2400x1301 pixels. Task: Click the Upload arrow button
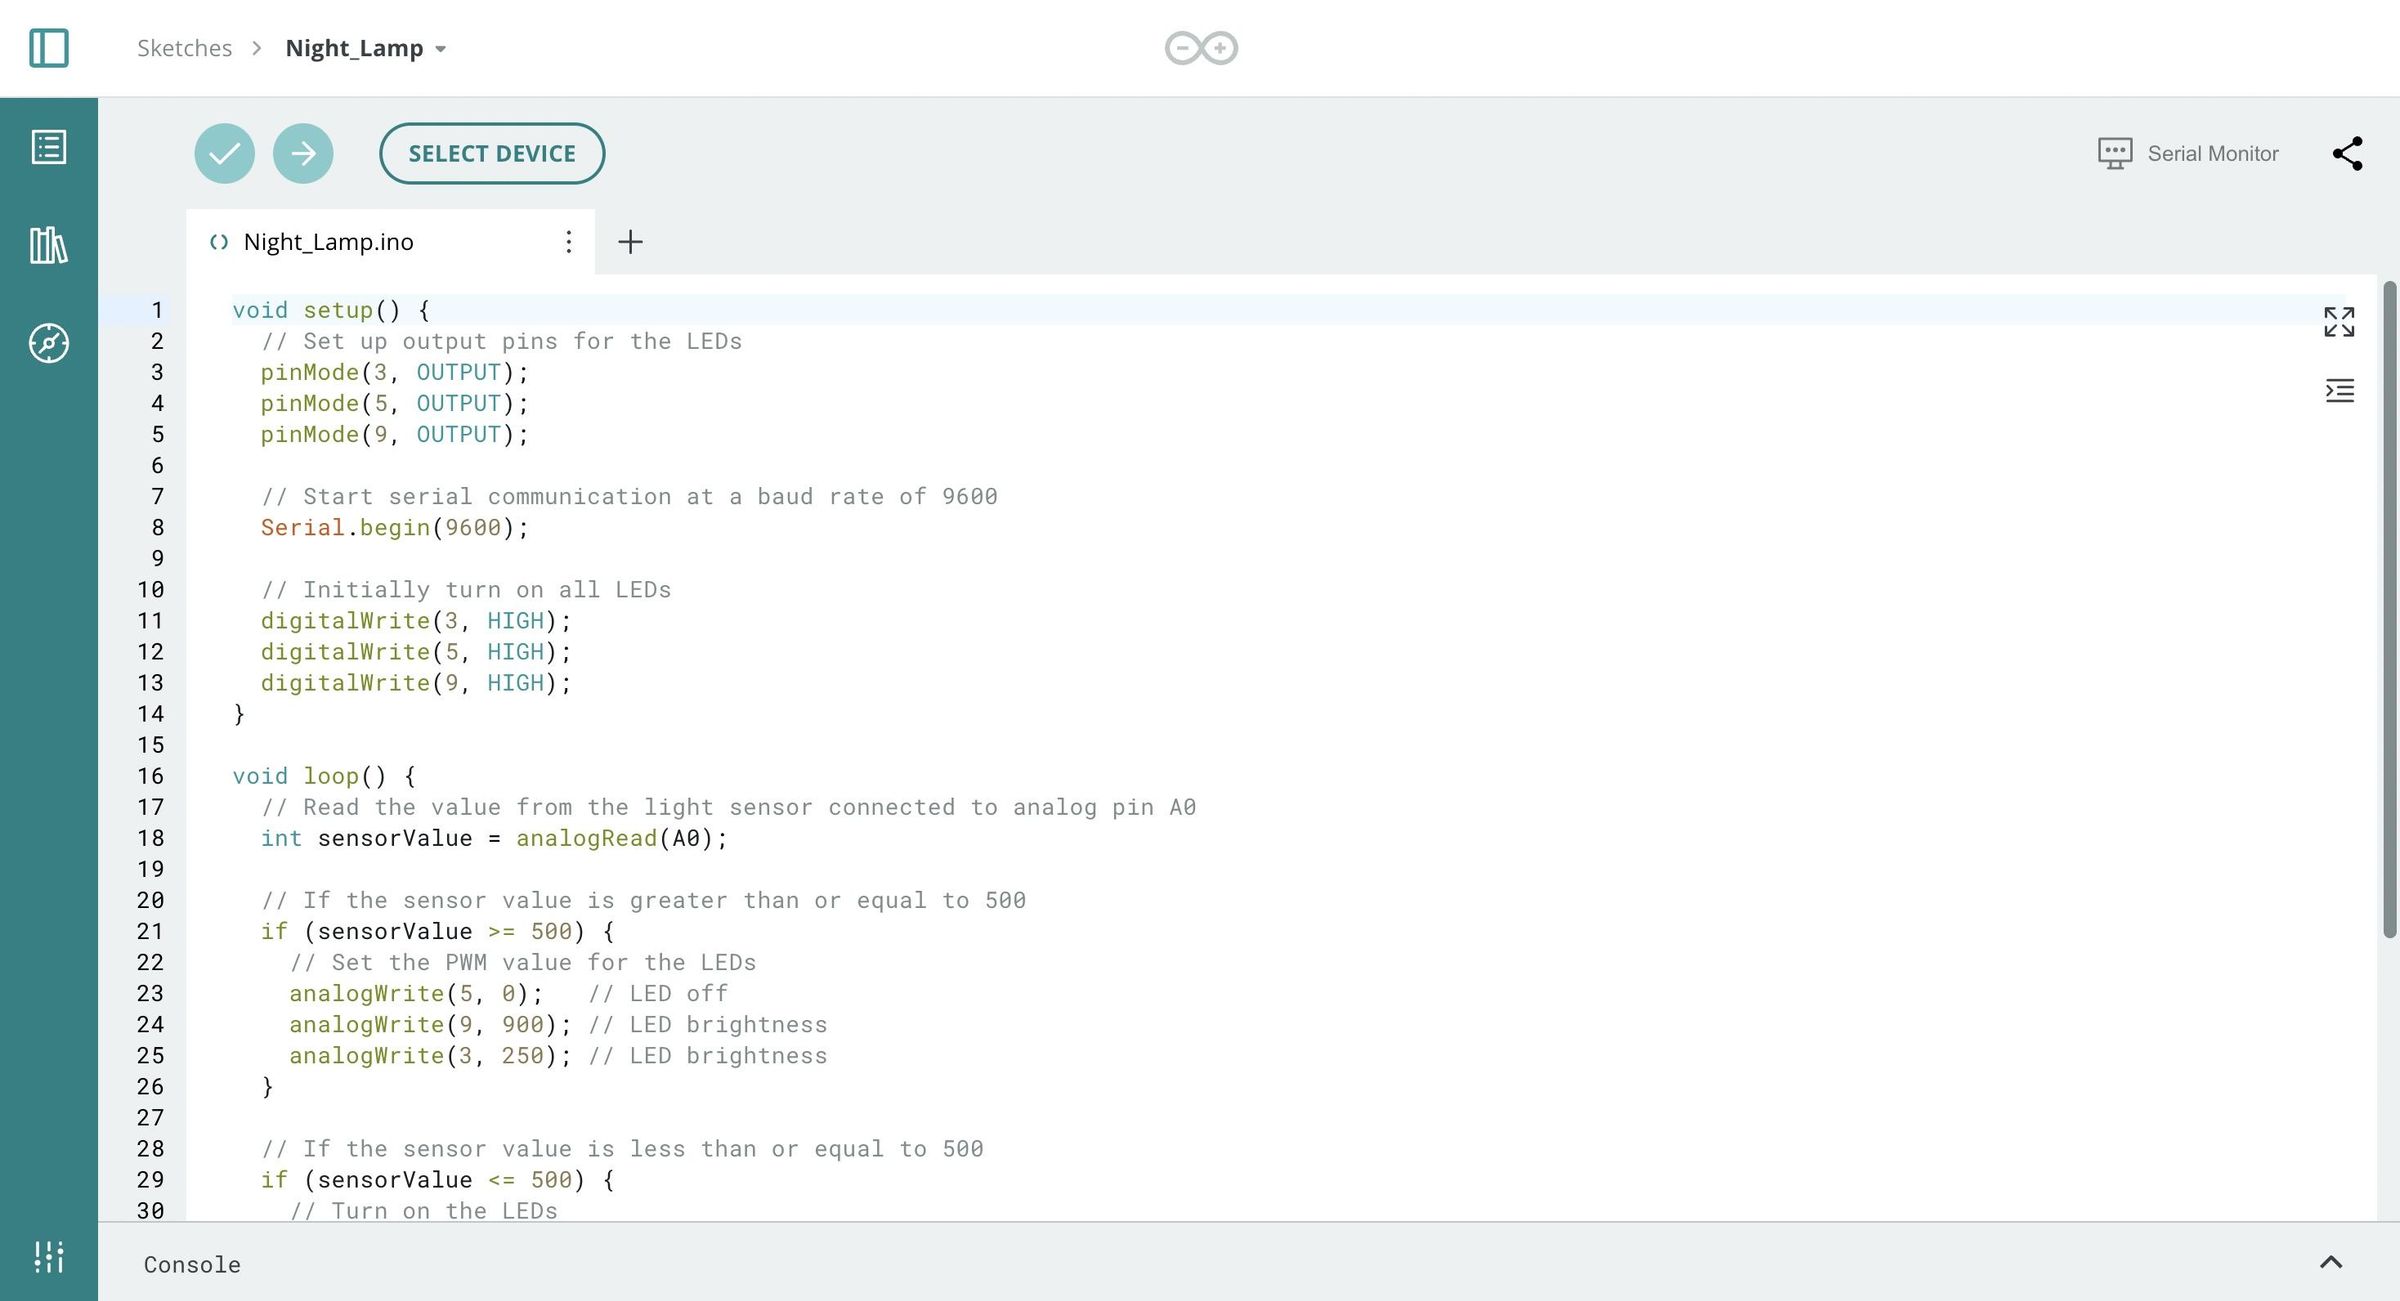pyautogui.click(x=303, y=153)
